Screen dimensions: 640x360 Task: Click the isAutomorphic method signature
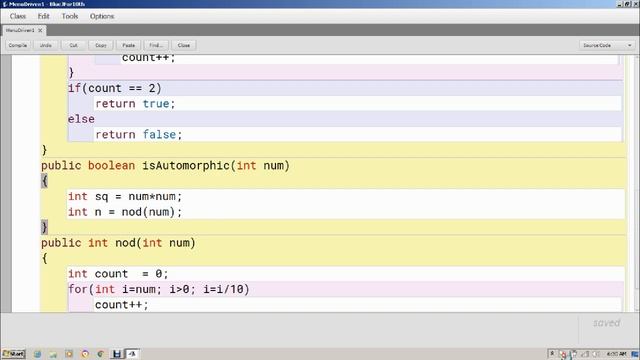click(x=165, y=166)
